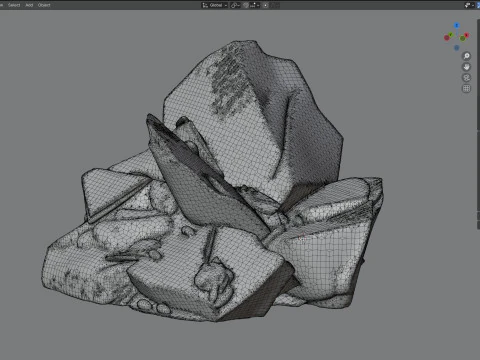This screenshot has width=480, height=360.
Task: Click the blue Z axis on navigation gizmo
Action: pos(457,25)
